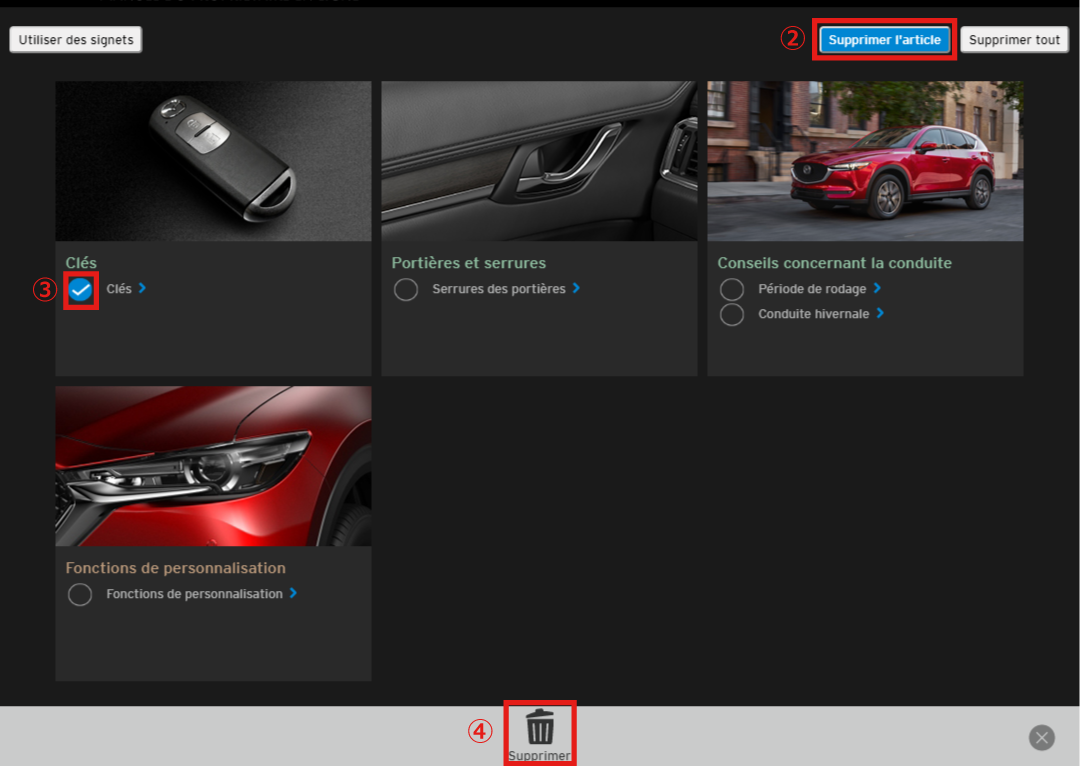The image size is (1080, 766).
Task: Open the Période de rodage link
Action: coord(812,289)
